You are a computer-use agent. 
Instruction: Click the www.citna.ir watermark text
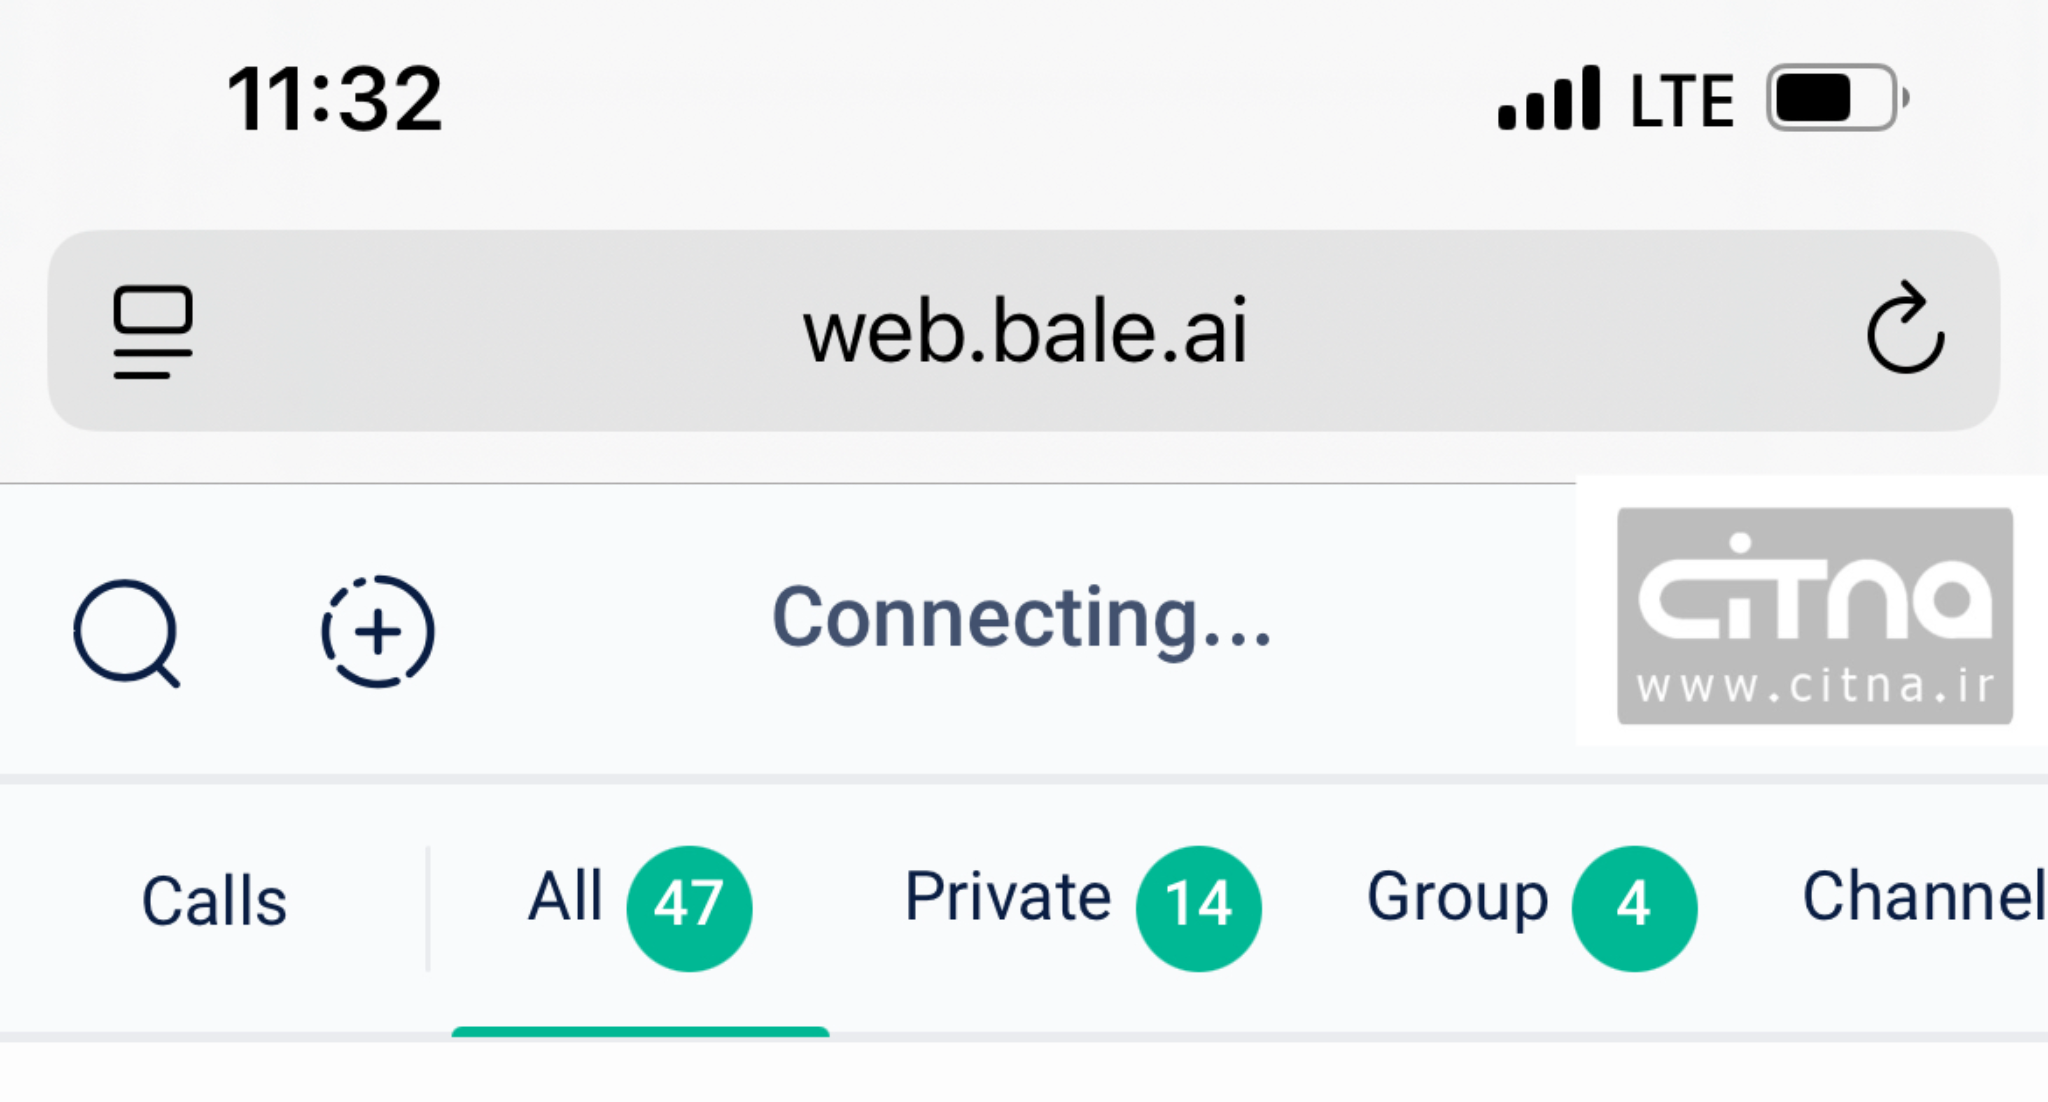[1815, 687]
